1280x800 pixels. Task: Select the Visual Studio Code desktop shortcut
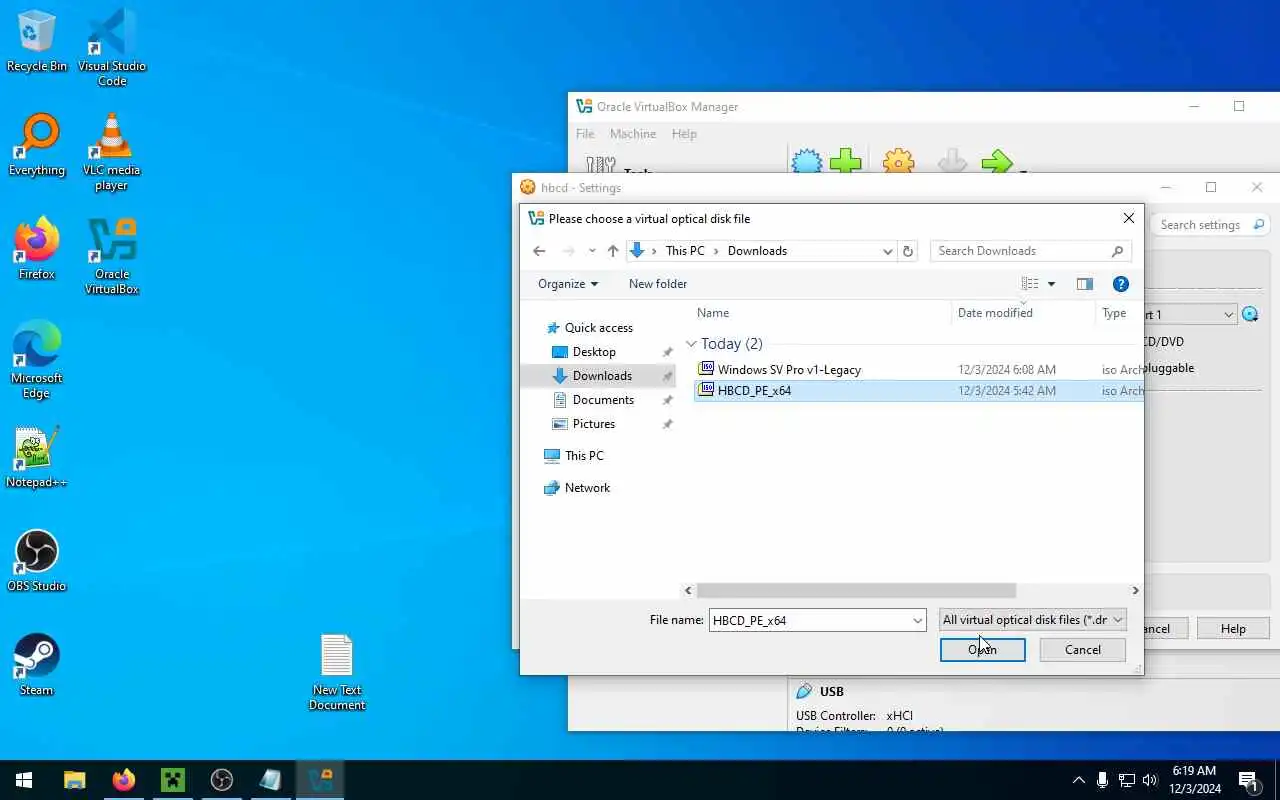(x=112, y=48)
